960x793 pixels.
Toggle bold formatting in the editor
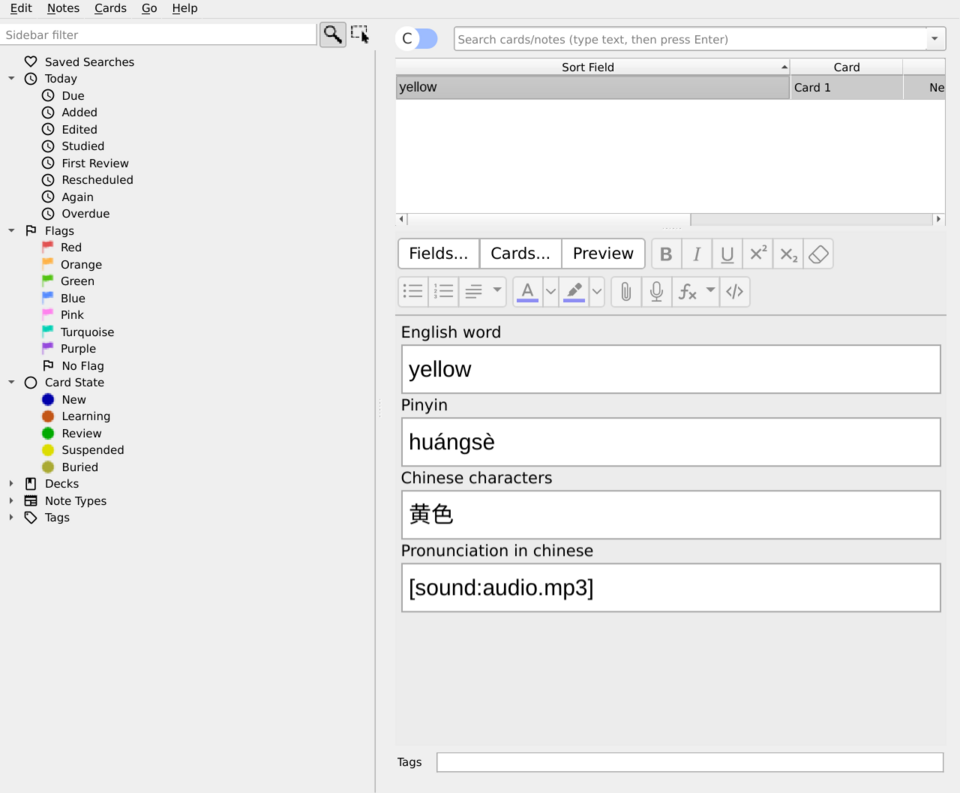666,253
